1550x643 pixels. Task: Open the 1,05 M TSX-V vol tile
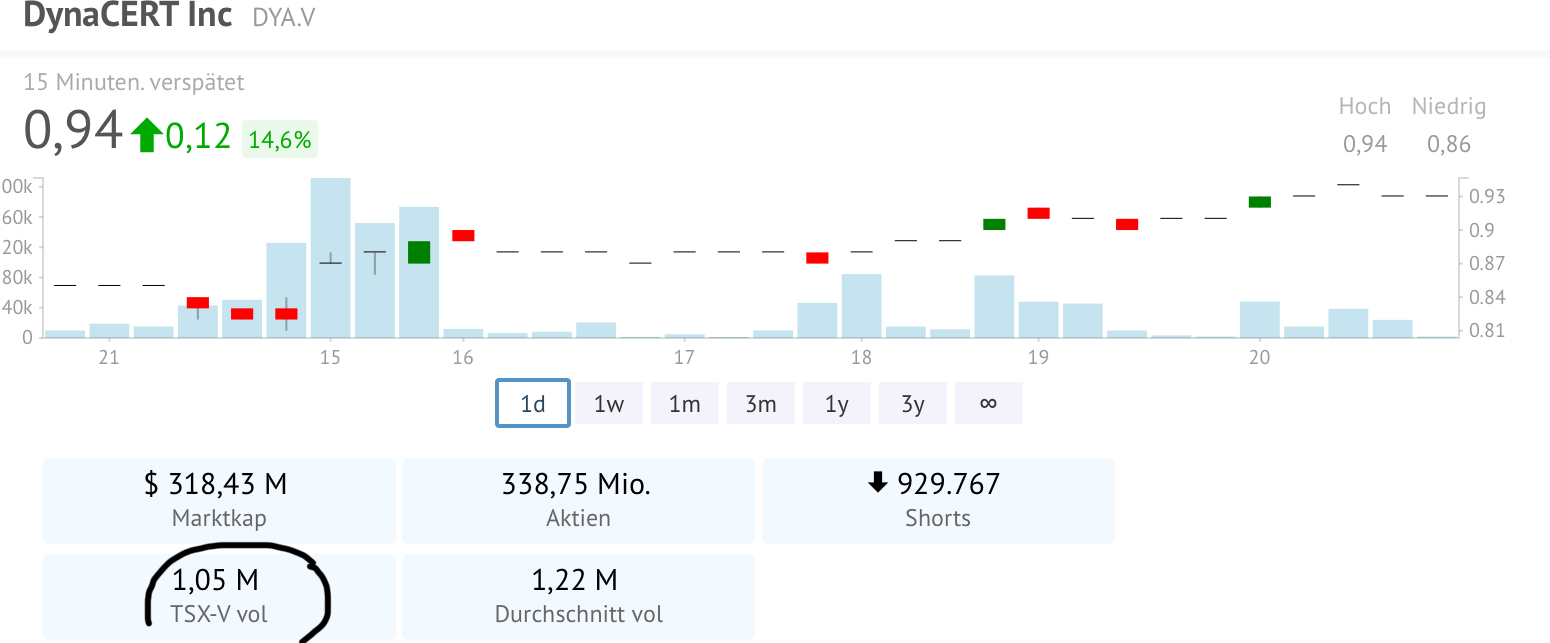tap(219, 597)
